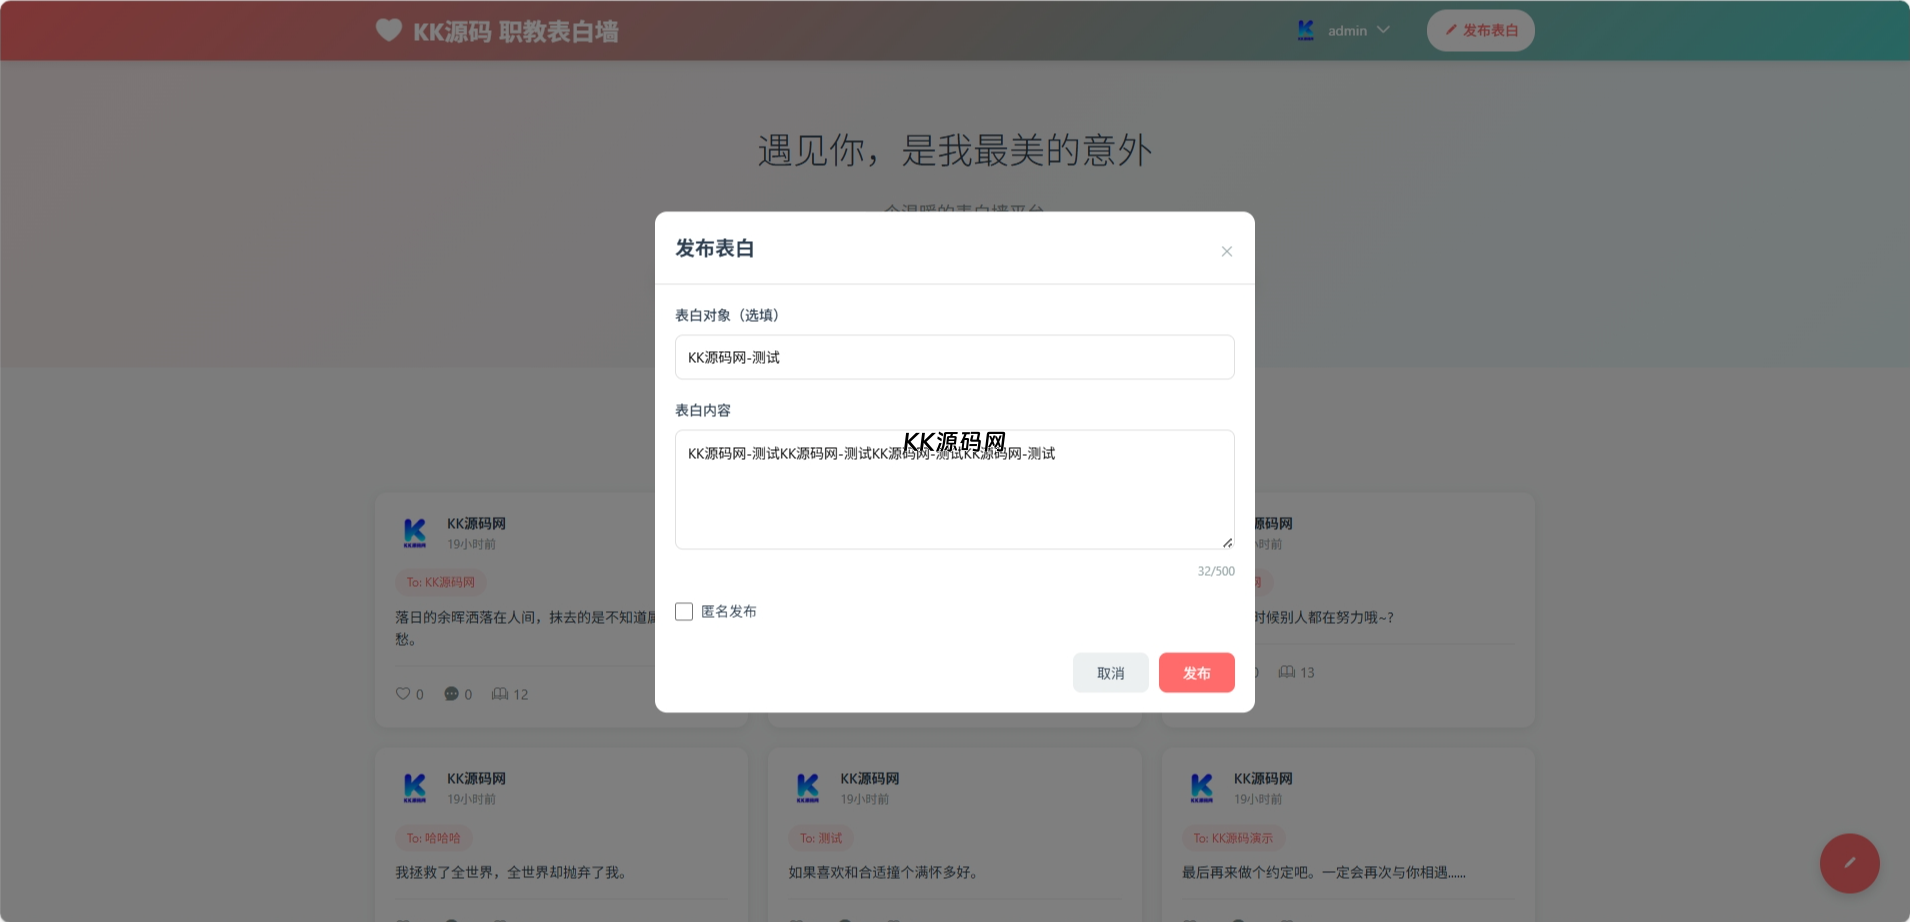
Task: Click the To: 哈哈哈 tag
Action: click(433, 838)
